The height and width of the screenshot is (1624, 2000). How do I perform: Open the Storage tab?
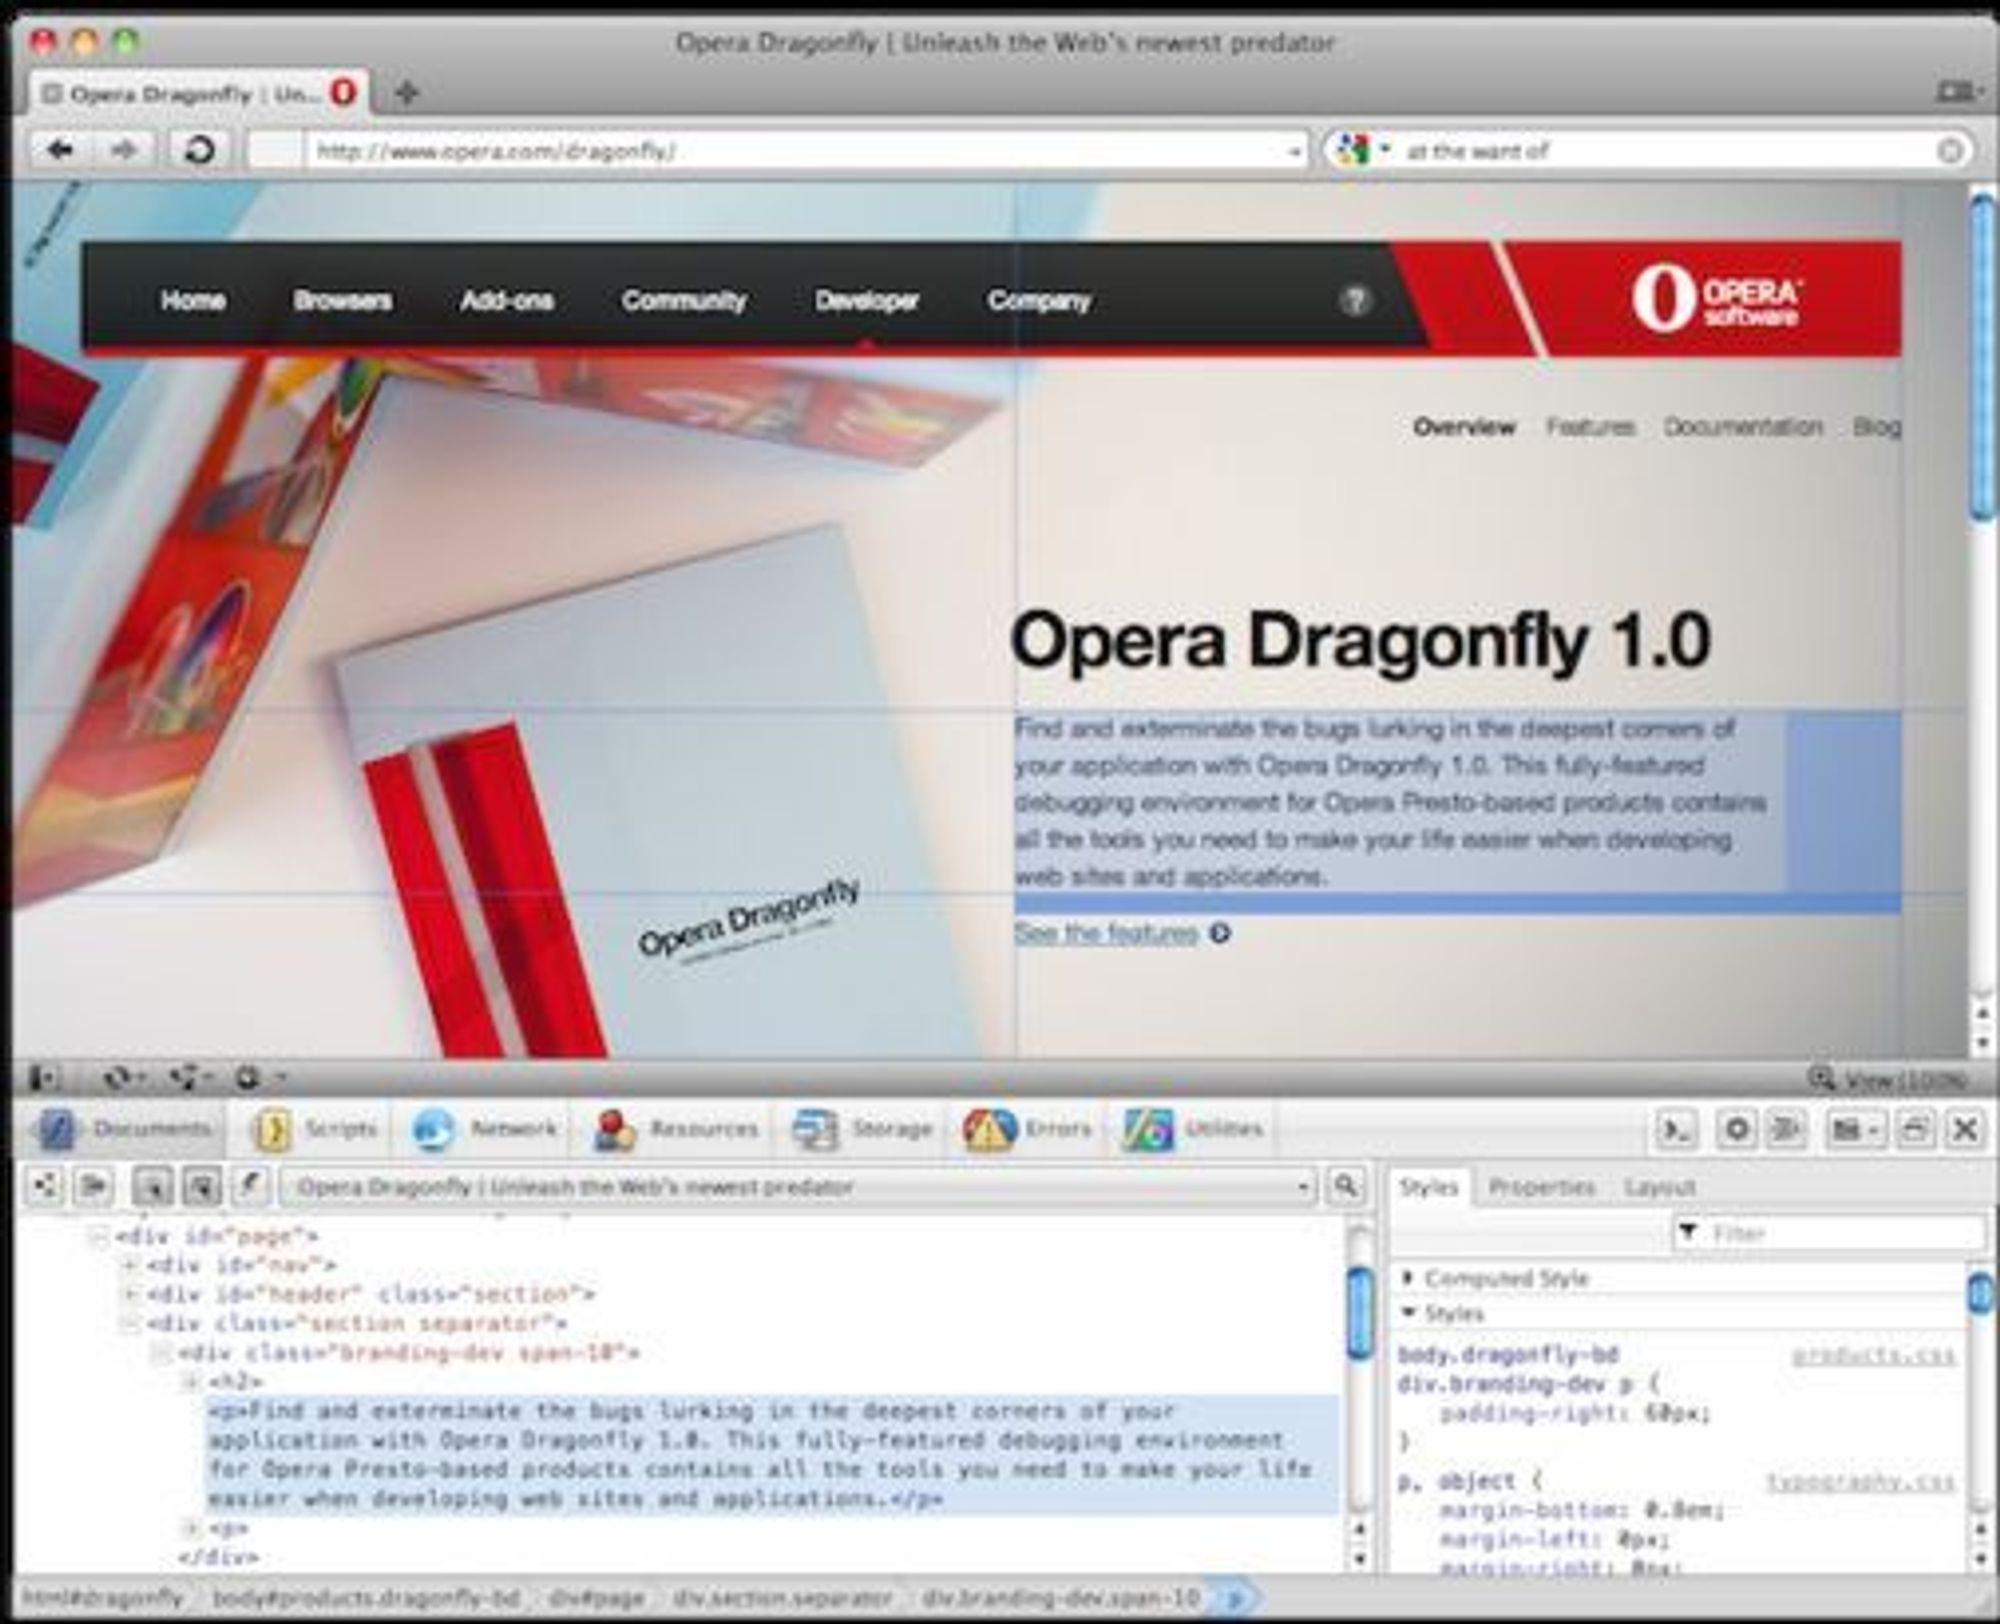tap(862, 1130)
